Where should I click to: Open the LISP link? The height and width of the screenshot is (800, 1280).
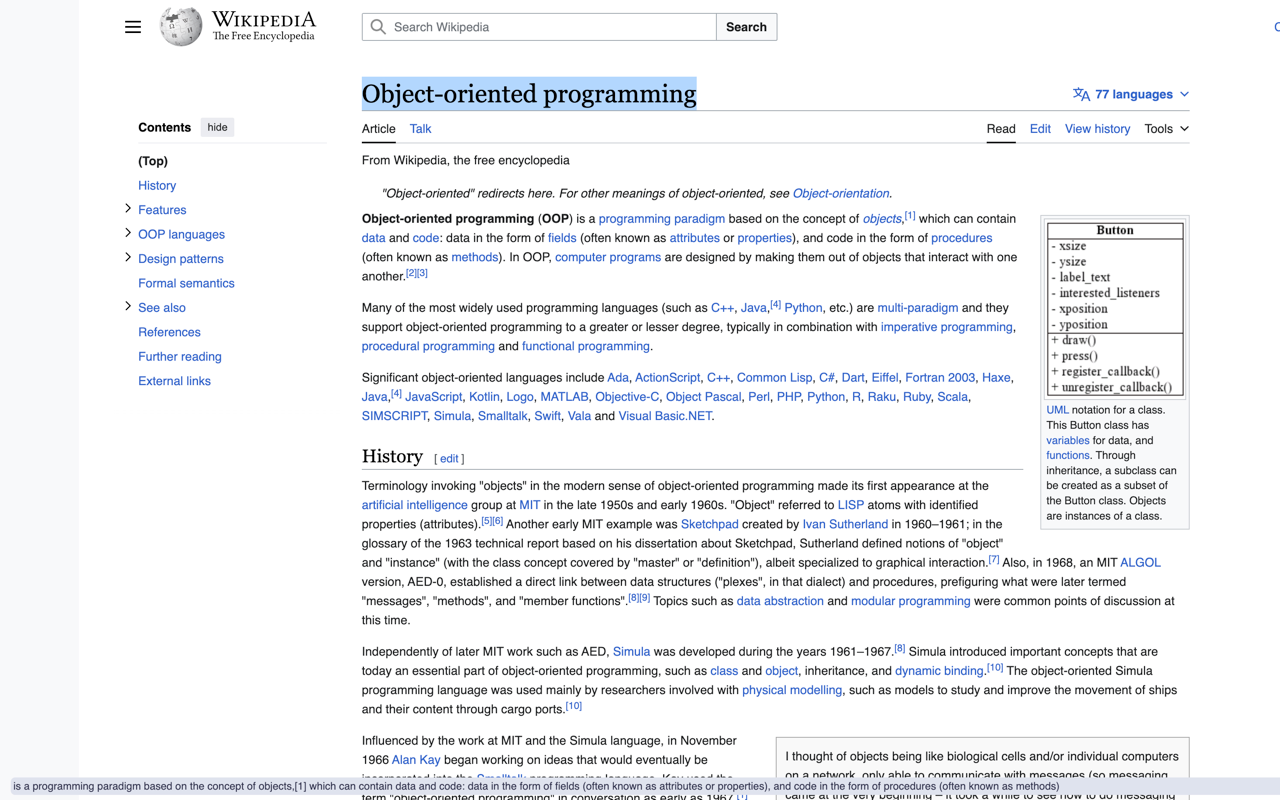tap(851, 505)
